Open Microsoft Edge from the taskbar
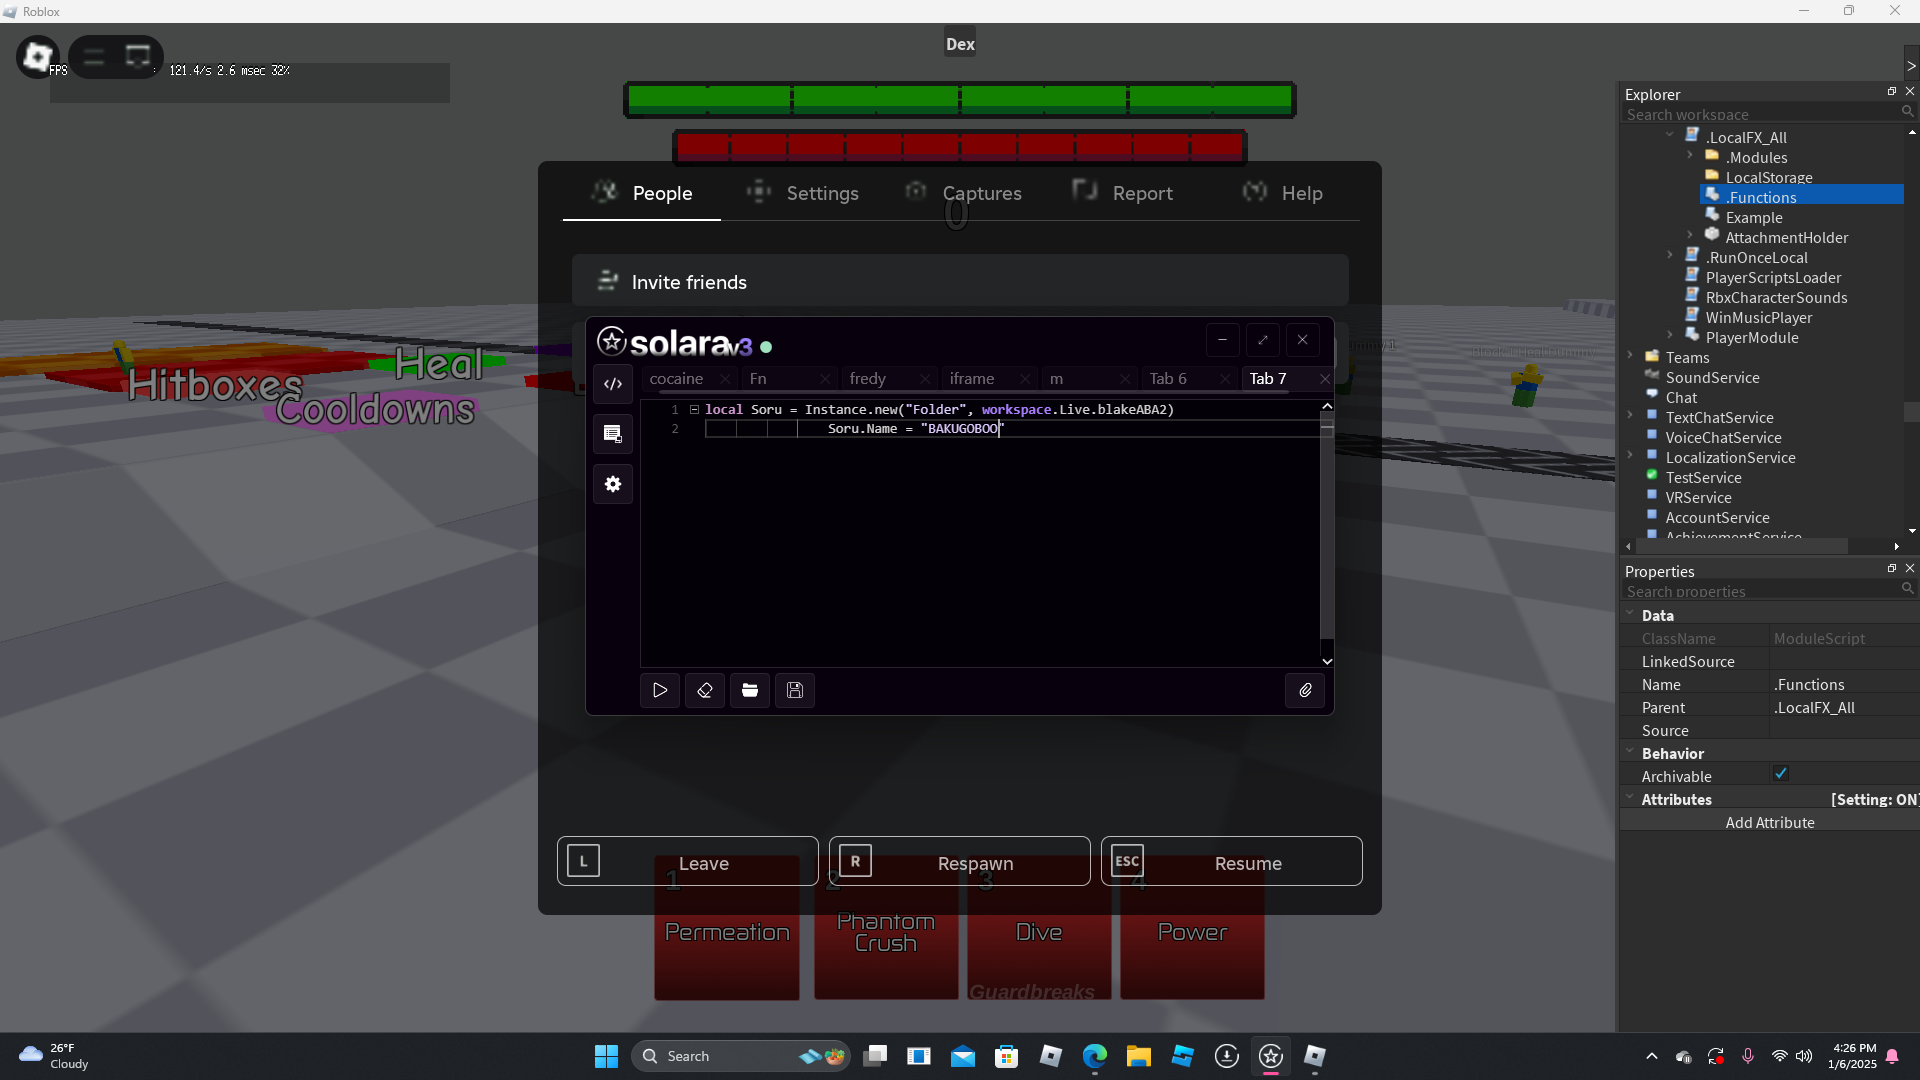This screenshot has width=1920, height=1080. coord(1095,1056)
